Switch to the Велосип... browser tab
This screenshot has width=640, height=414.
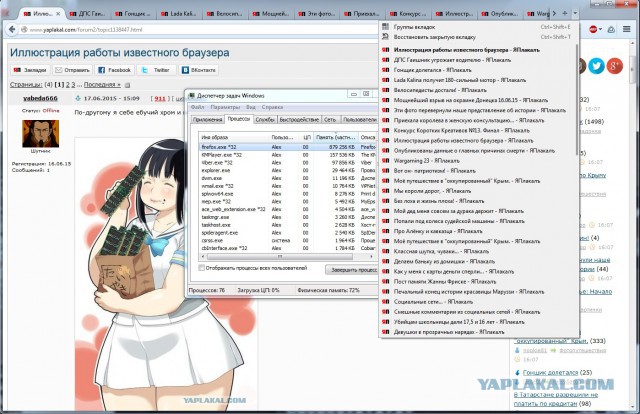(224, 13)
